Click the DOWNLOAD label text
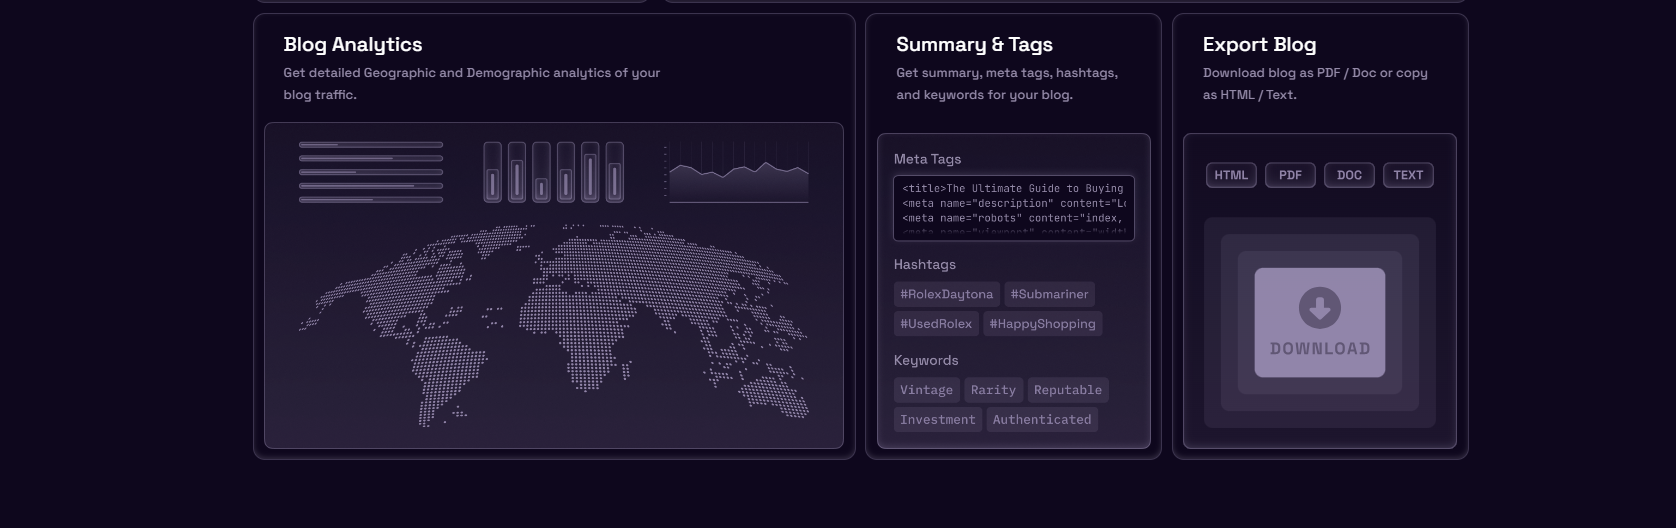The width and height of the screenshot is (1676, 528). [1320, 349]
